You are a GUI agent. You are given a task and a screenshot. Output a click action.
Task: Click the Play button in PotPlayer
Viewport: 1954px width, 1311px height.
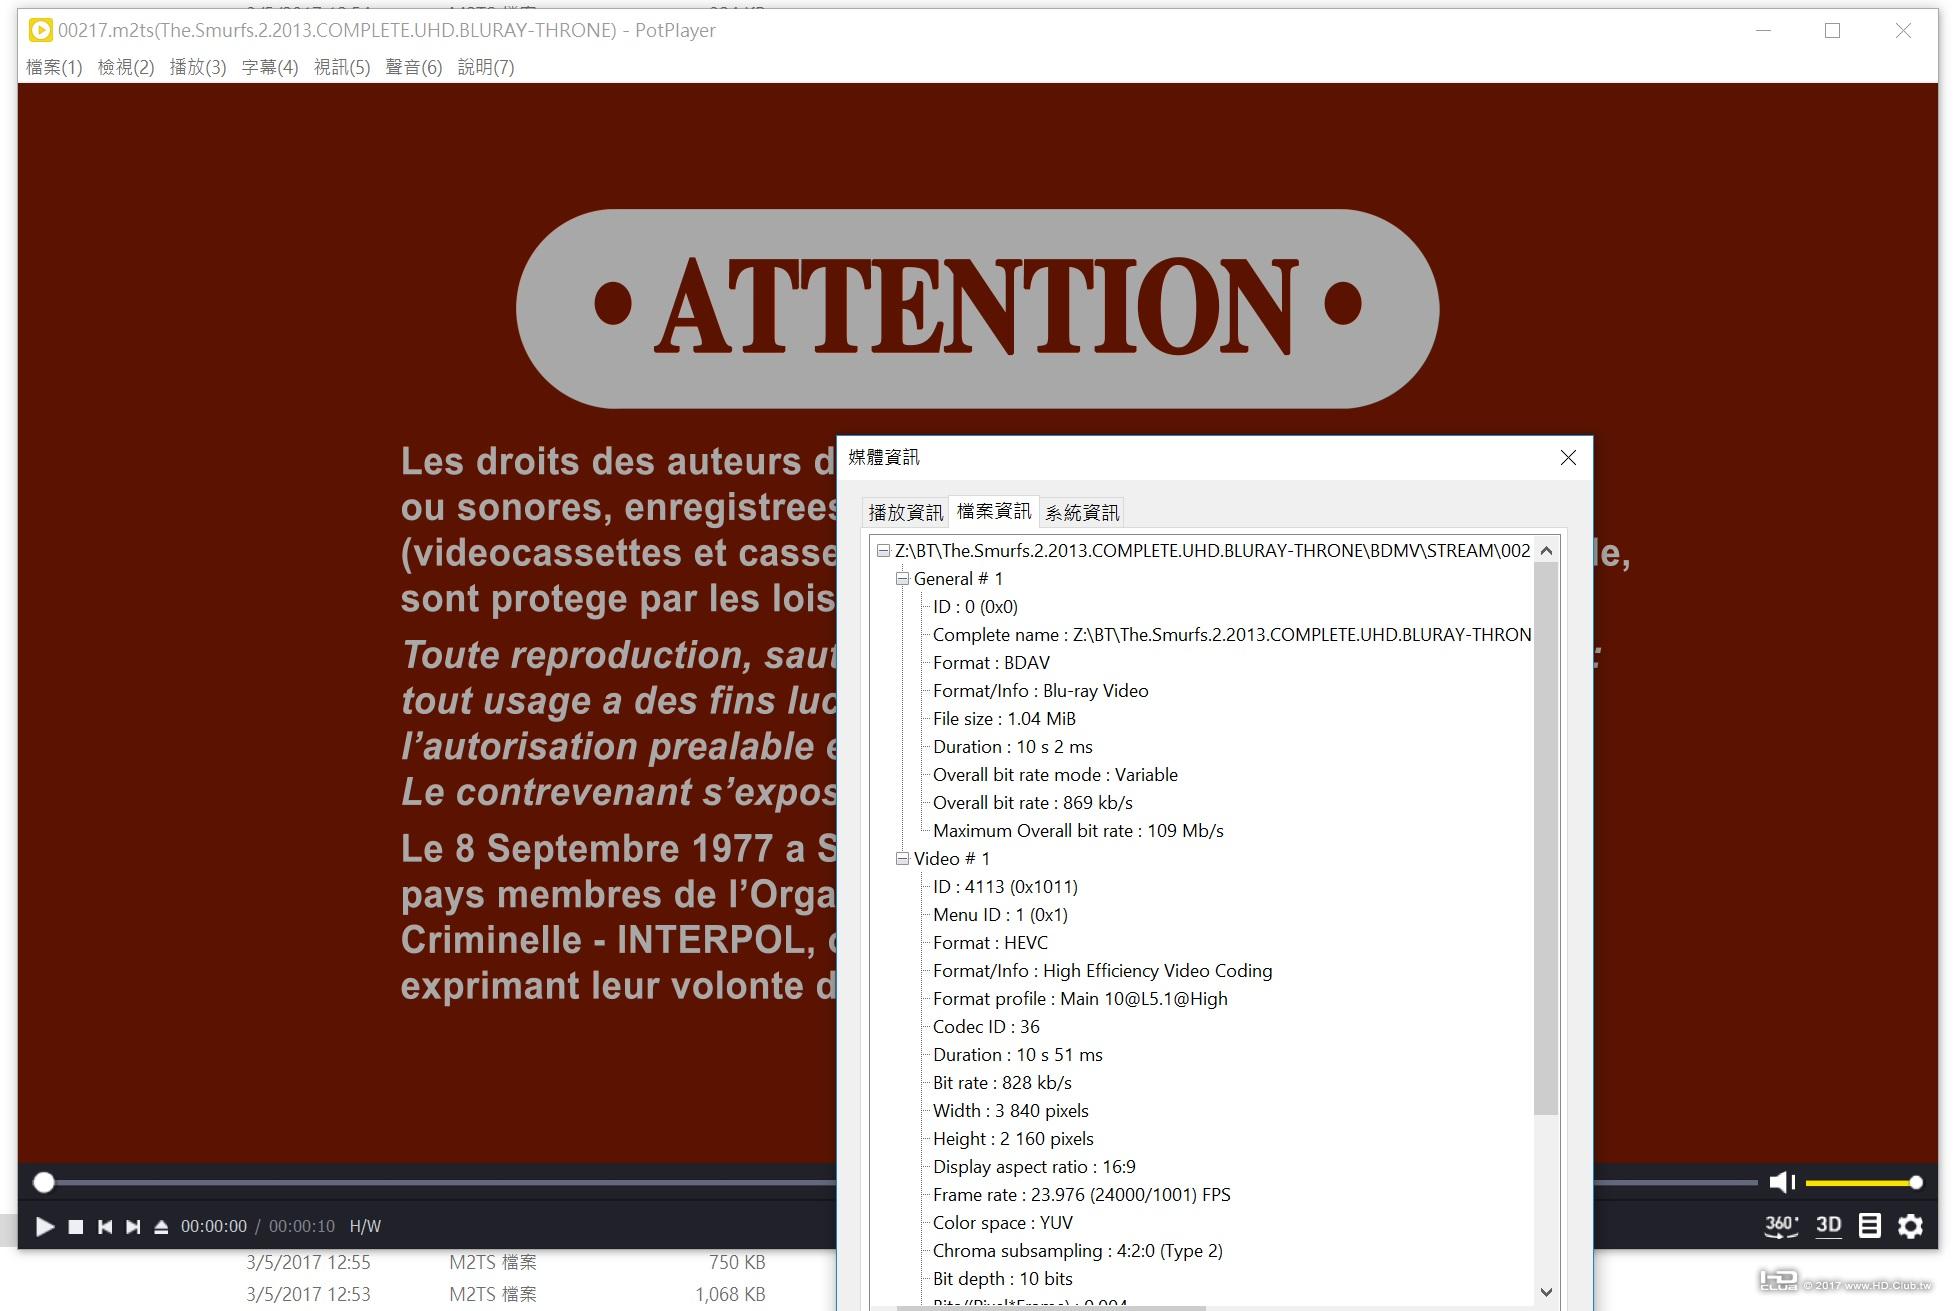44,1226
